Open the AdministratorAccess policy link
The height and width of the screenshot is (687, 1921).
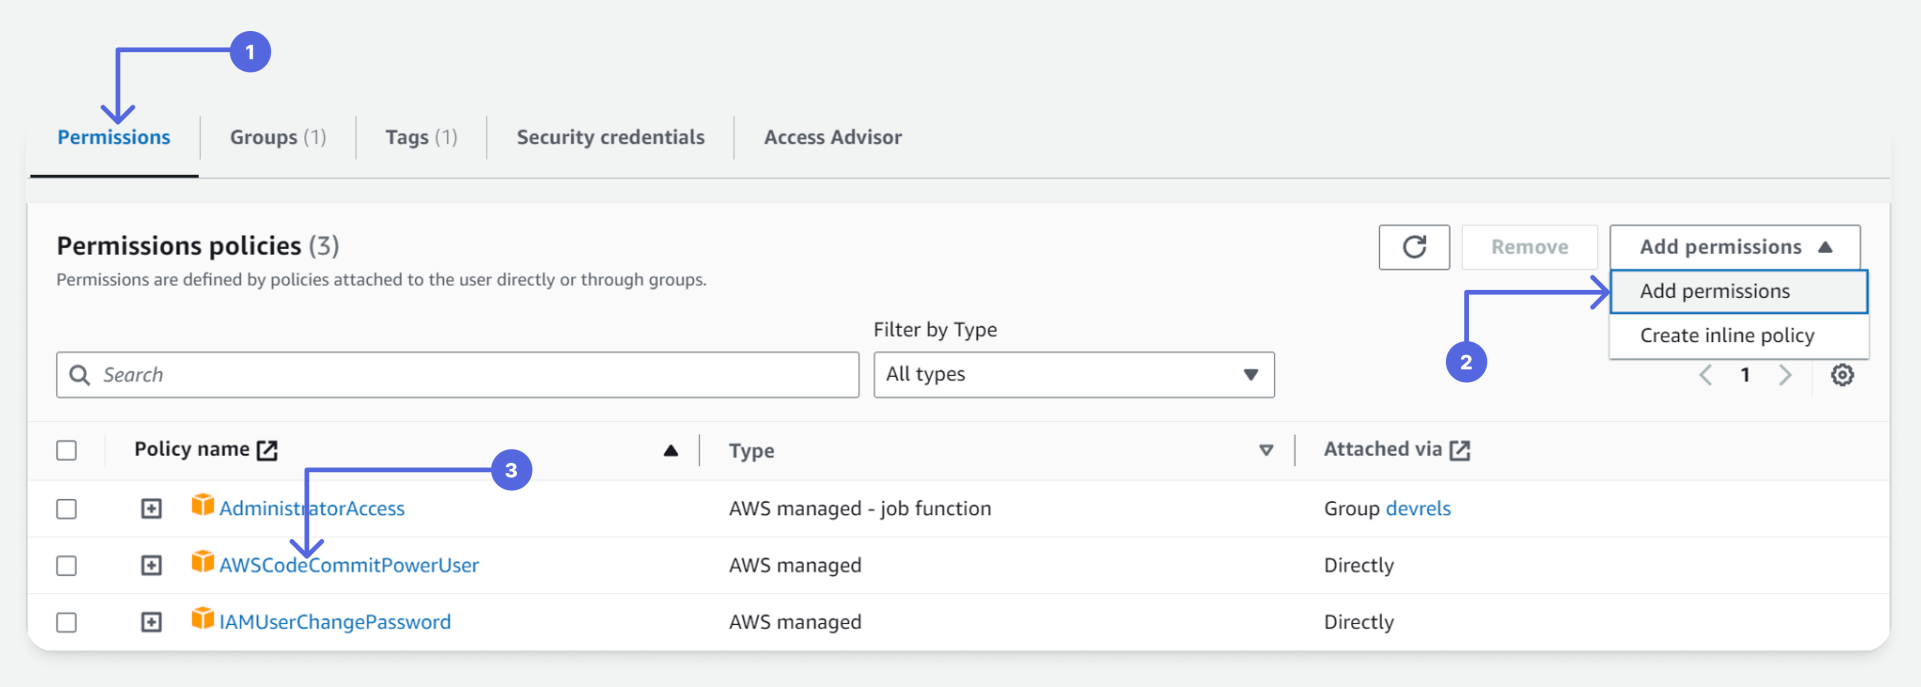pos(312,508)
